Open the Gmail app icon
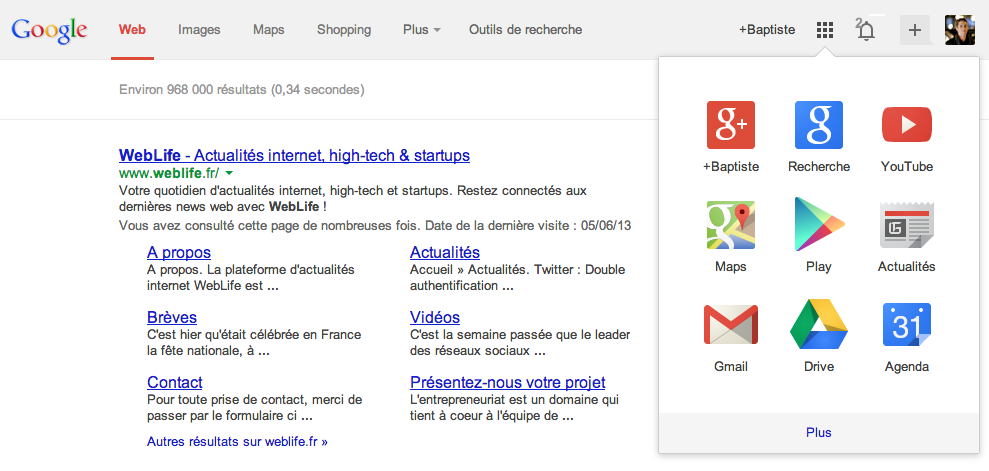 (730, 325)
